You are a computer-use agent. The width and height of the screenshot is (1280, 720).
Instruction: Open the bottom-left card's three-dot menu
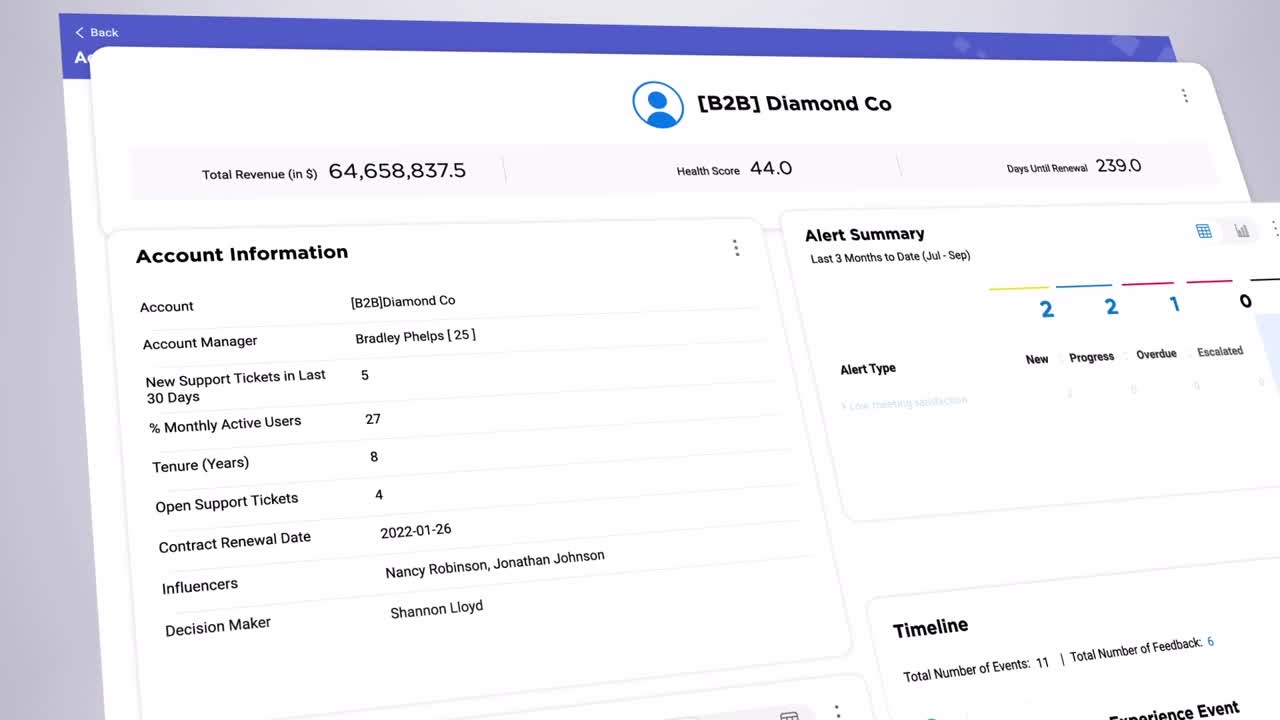coord(837,711)
